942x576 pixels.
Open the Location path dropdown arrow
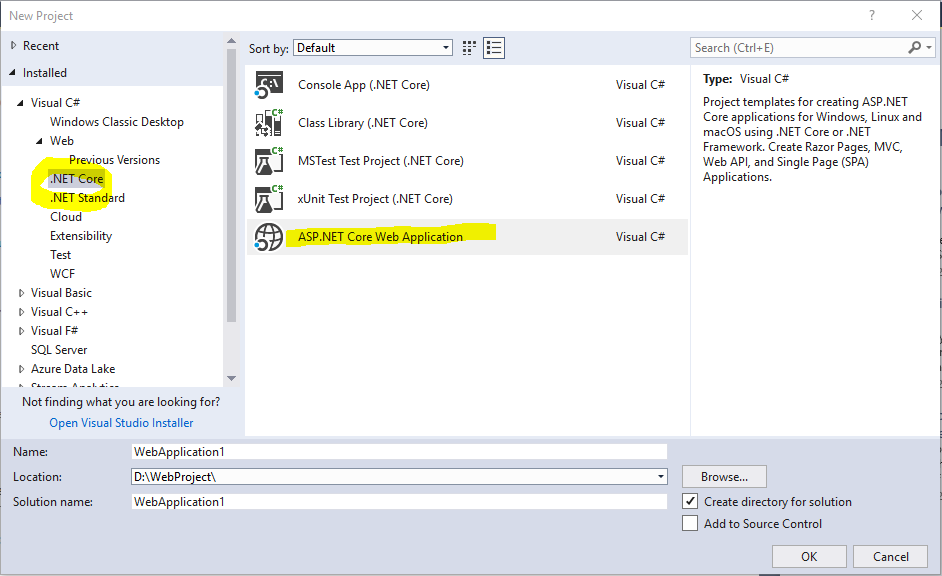click(660, 477)
